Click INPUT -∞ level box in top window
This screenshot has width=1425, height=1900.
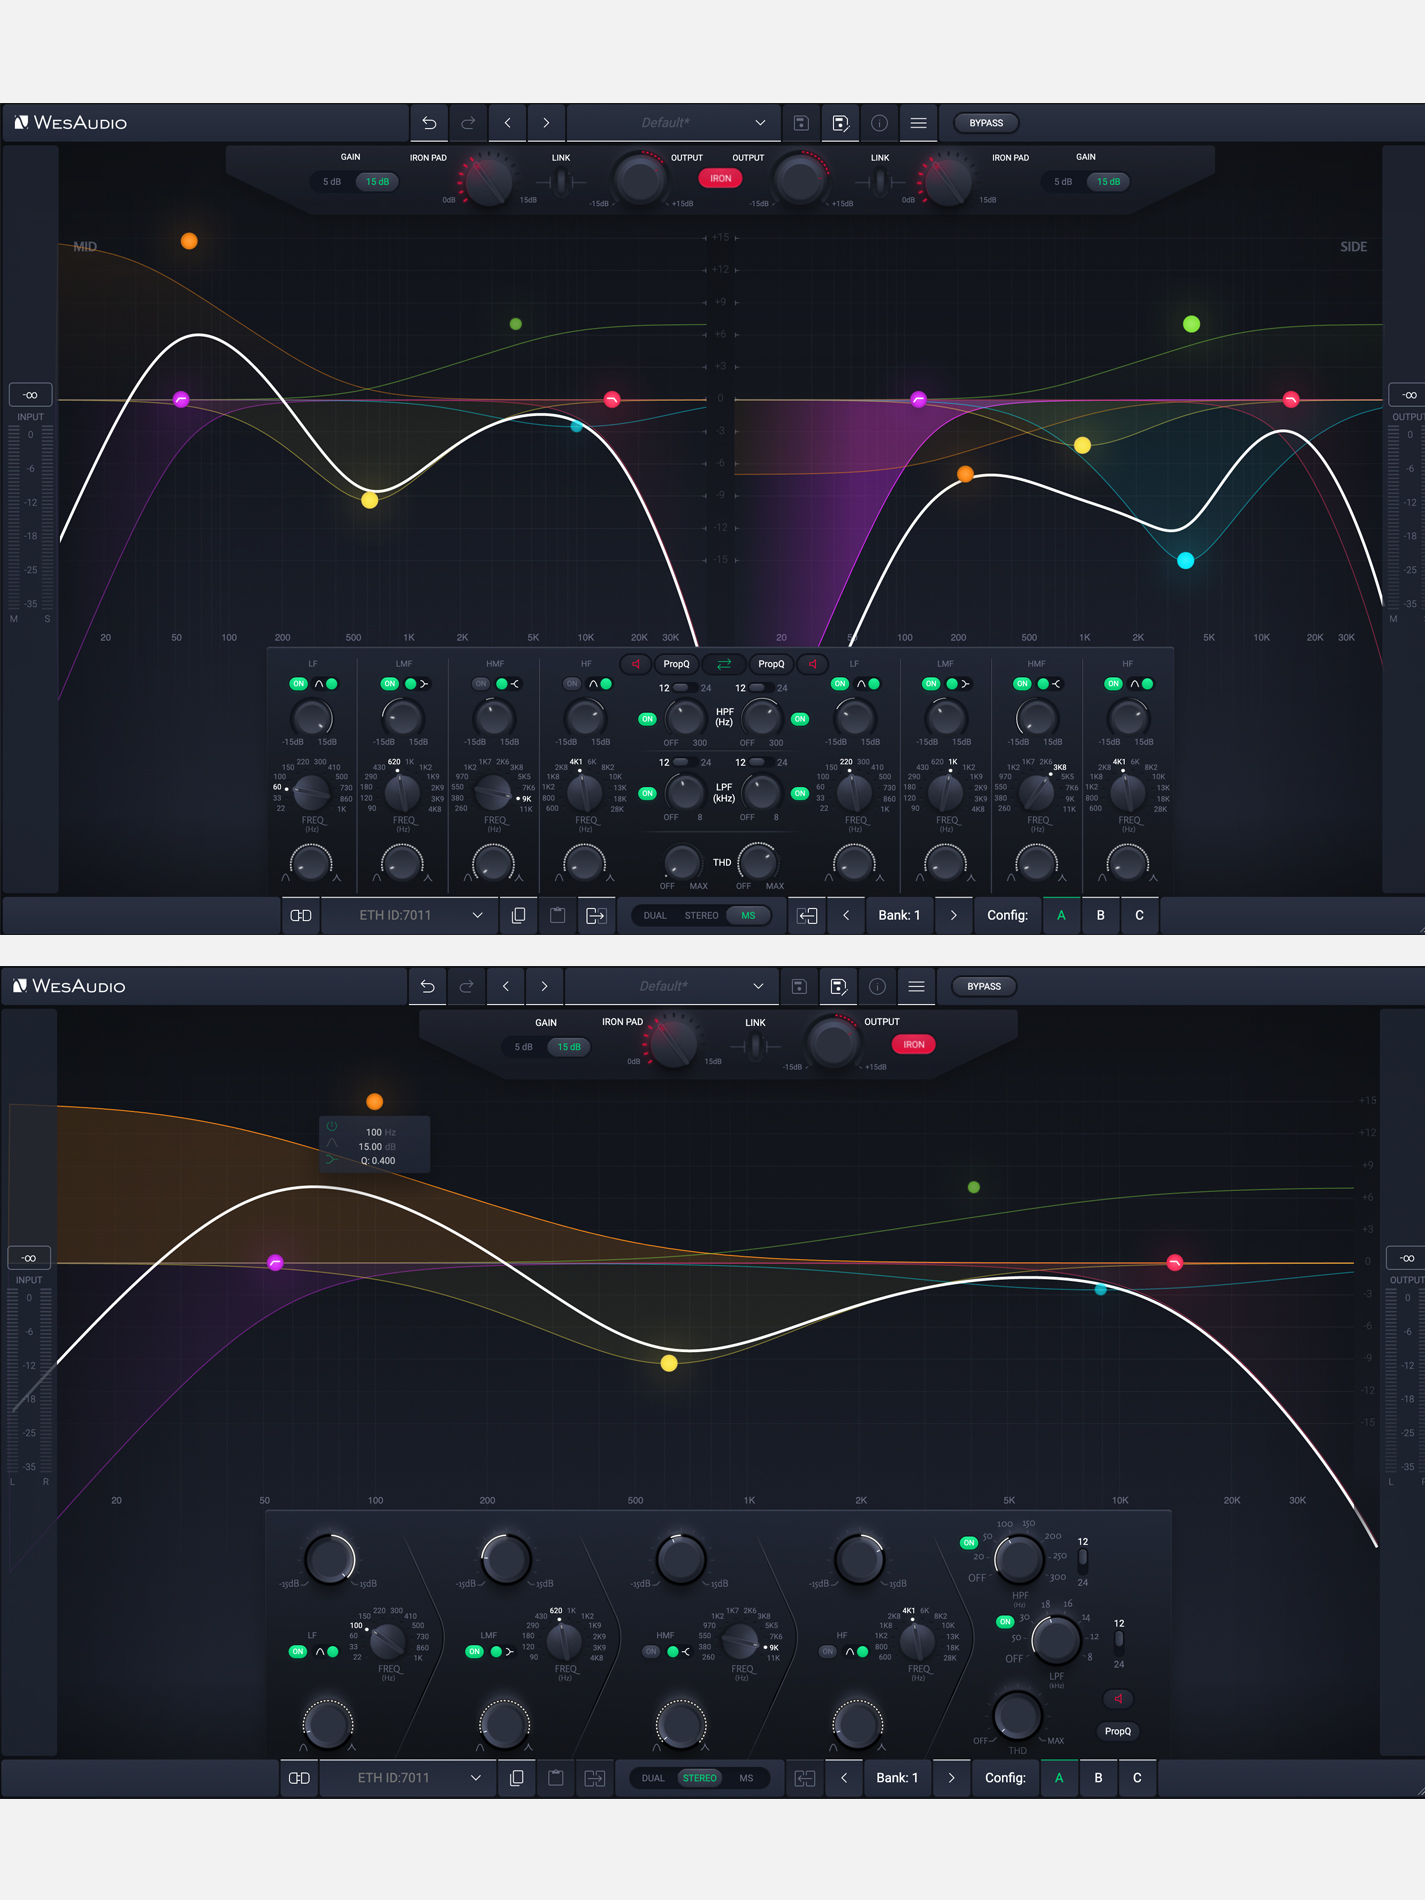31,395
